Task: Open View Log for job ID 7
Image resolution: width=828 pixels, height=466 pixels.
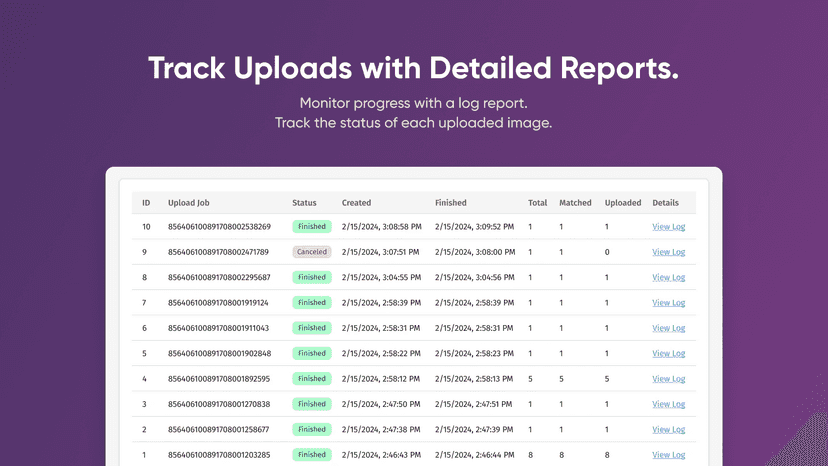Action: 669,303
